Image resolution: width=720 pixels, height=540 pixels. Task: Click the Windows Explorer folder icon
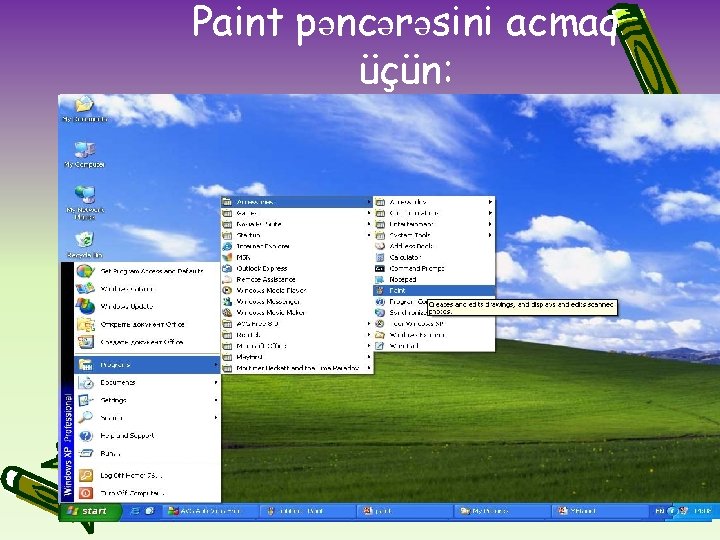(380, 335)
